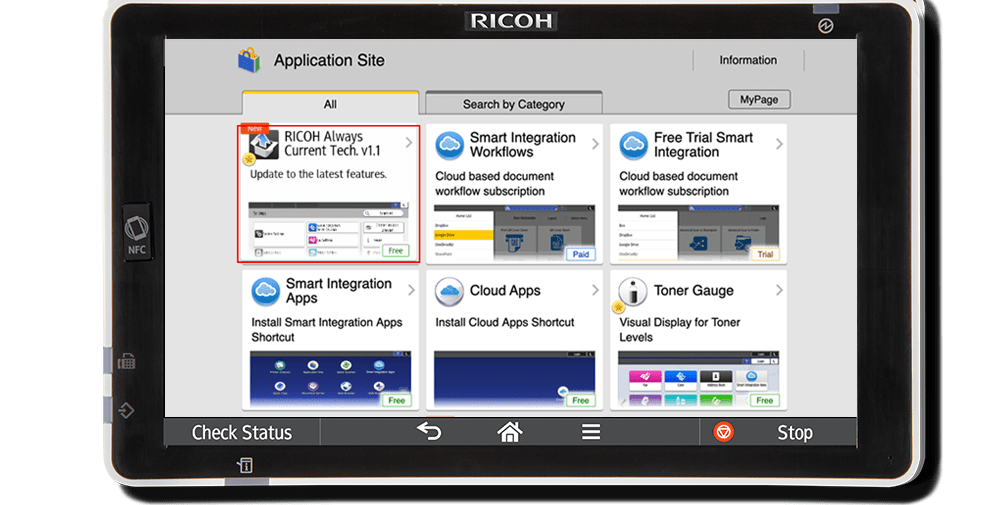Select "Install Smart Integration Apps Shortcut" description
1000x505 pixels.
pos(327,330)
